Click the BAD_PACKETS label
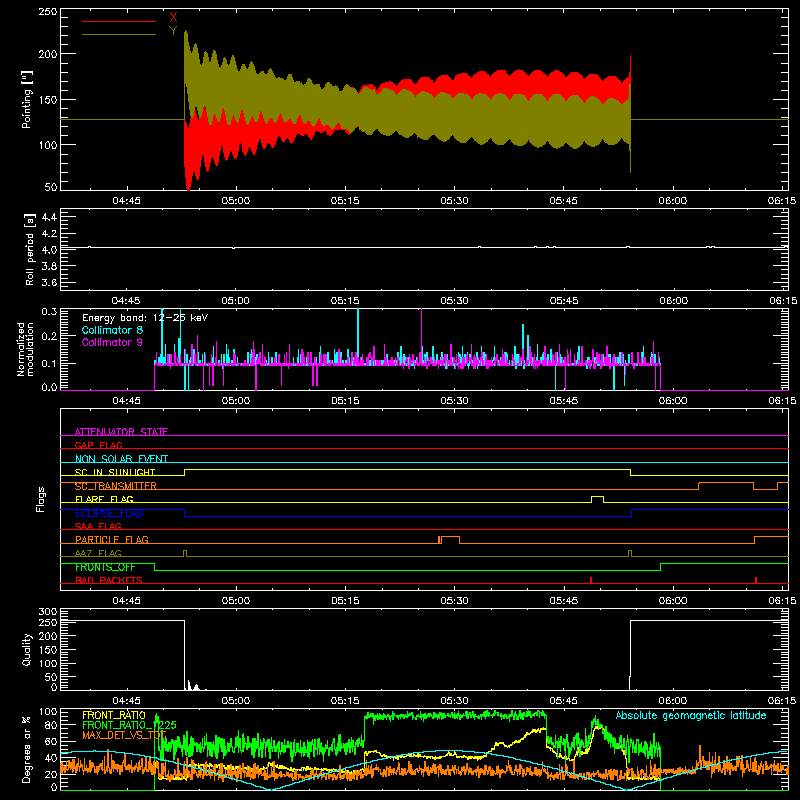Image resolution: width=800 pixels, height=800 pixels. (109, 580)
